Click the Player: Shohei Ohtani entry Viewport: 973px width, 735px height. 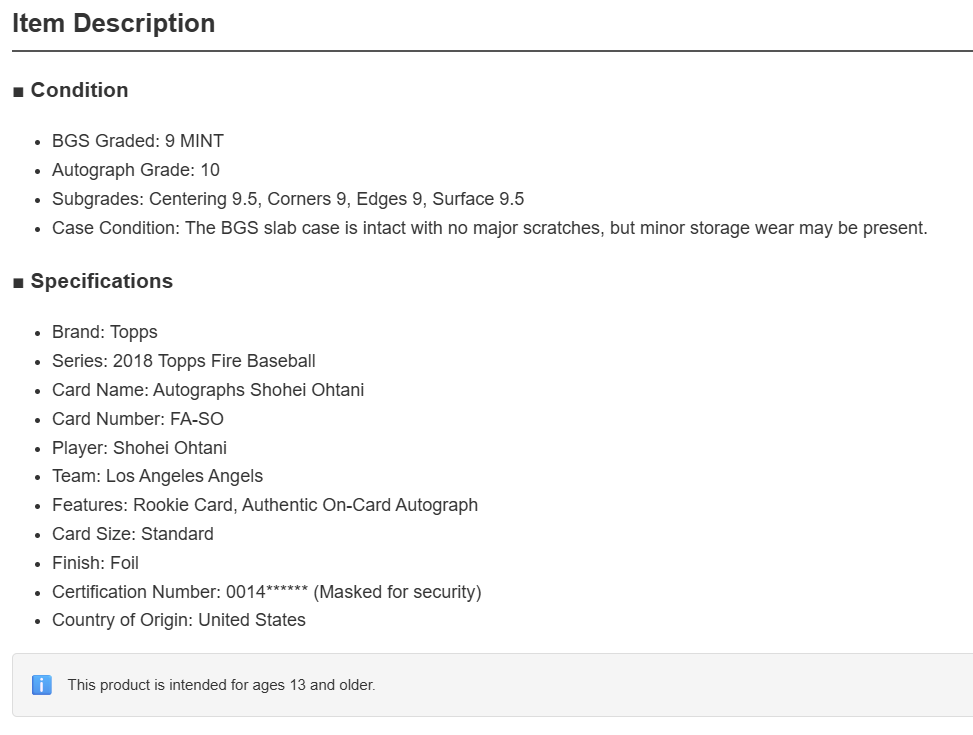(140, 448)
